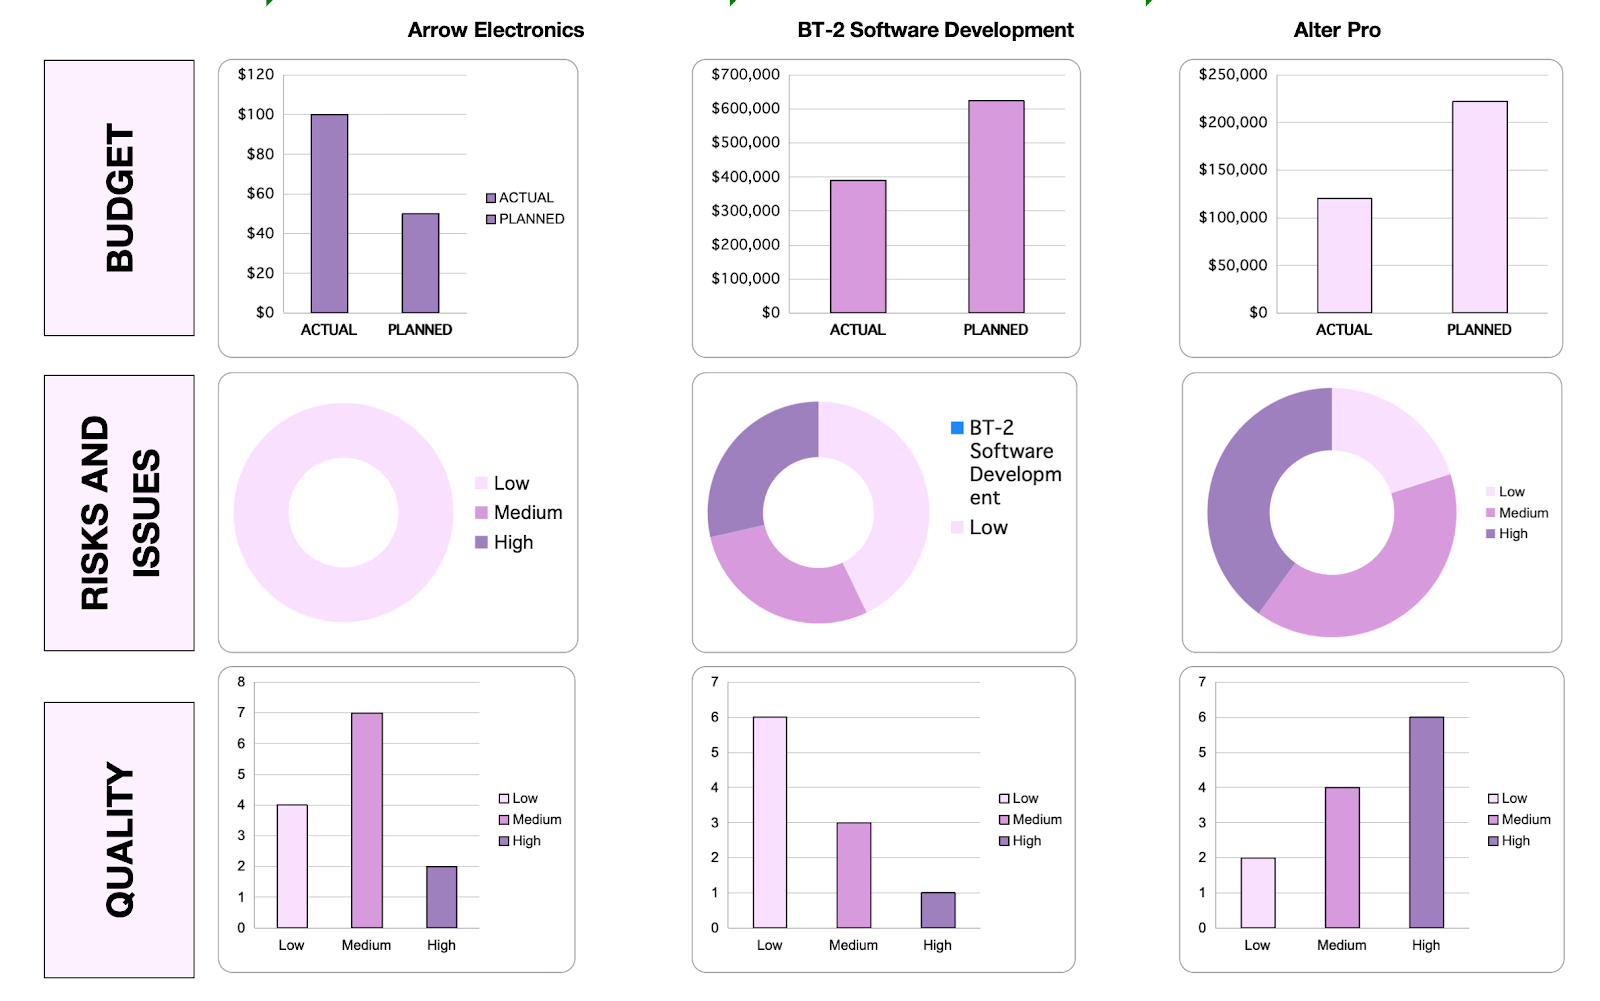This screenshot has height=1001, width=1600.
Task: Click the $120 axis value
Action: coord(255,74)
